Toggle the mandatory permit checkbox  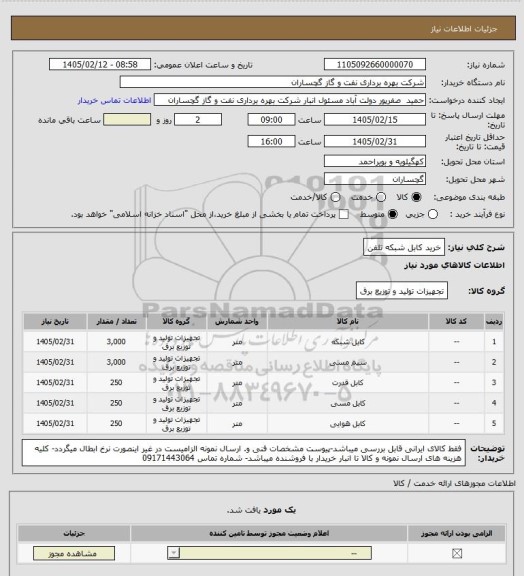point(457,553)
